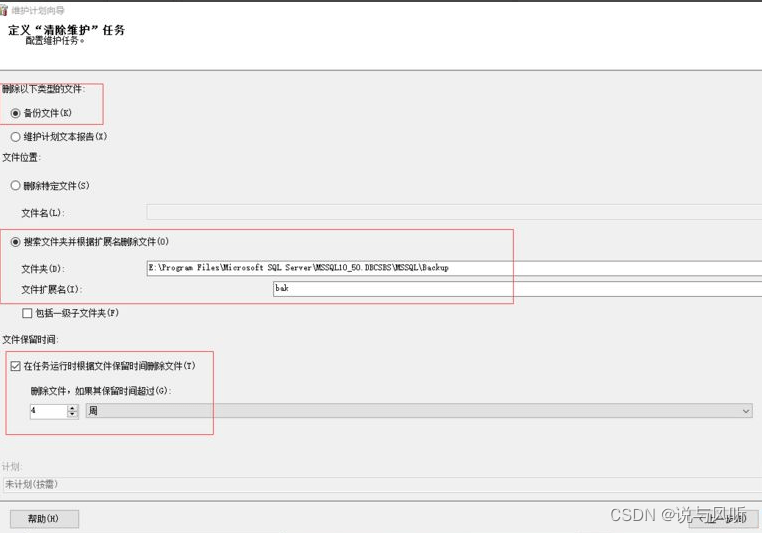Click the 删除文件，如果其保留时间超过(G) label

[101, 391]
